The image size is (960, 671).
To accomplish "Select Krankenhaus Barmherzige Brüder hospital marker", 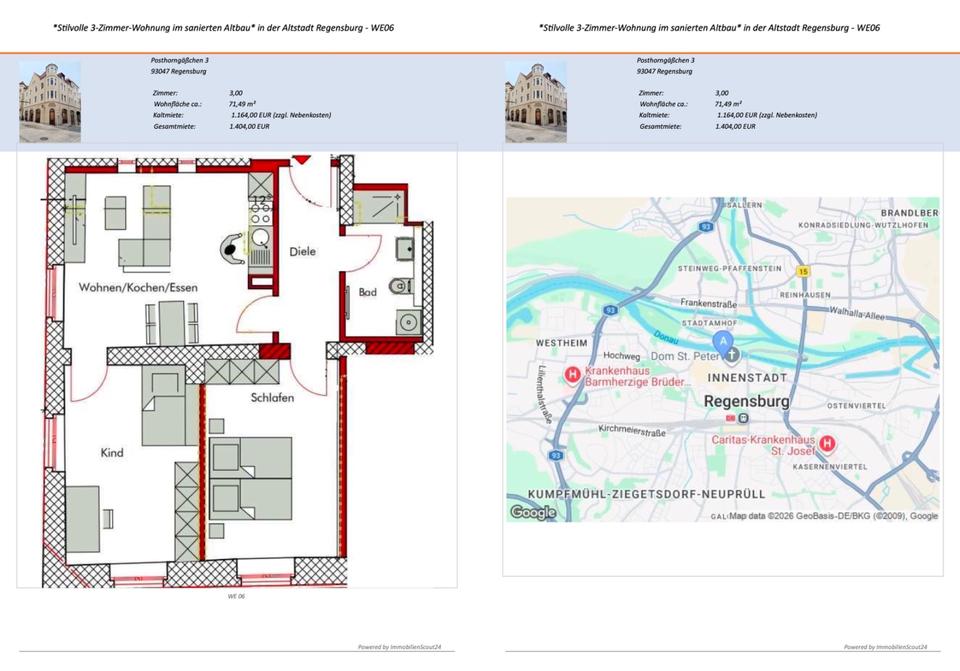I will coord(572,376).
